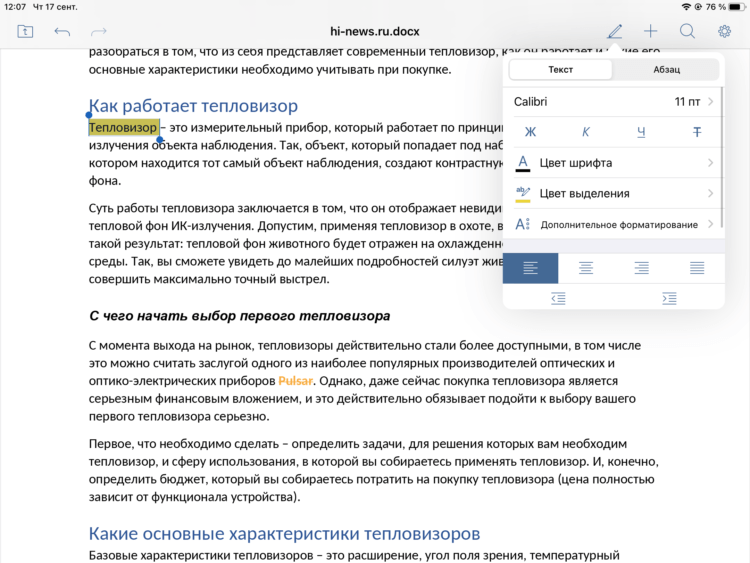
Task: Tap the 12:07 clock in status bar
Action: [14, 7]
